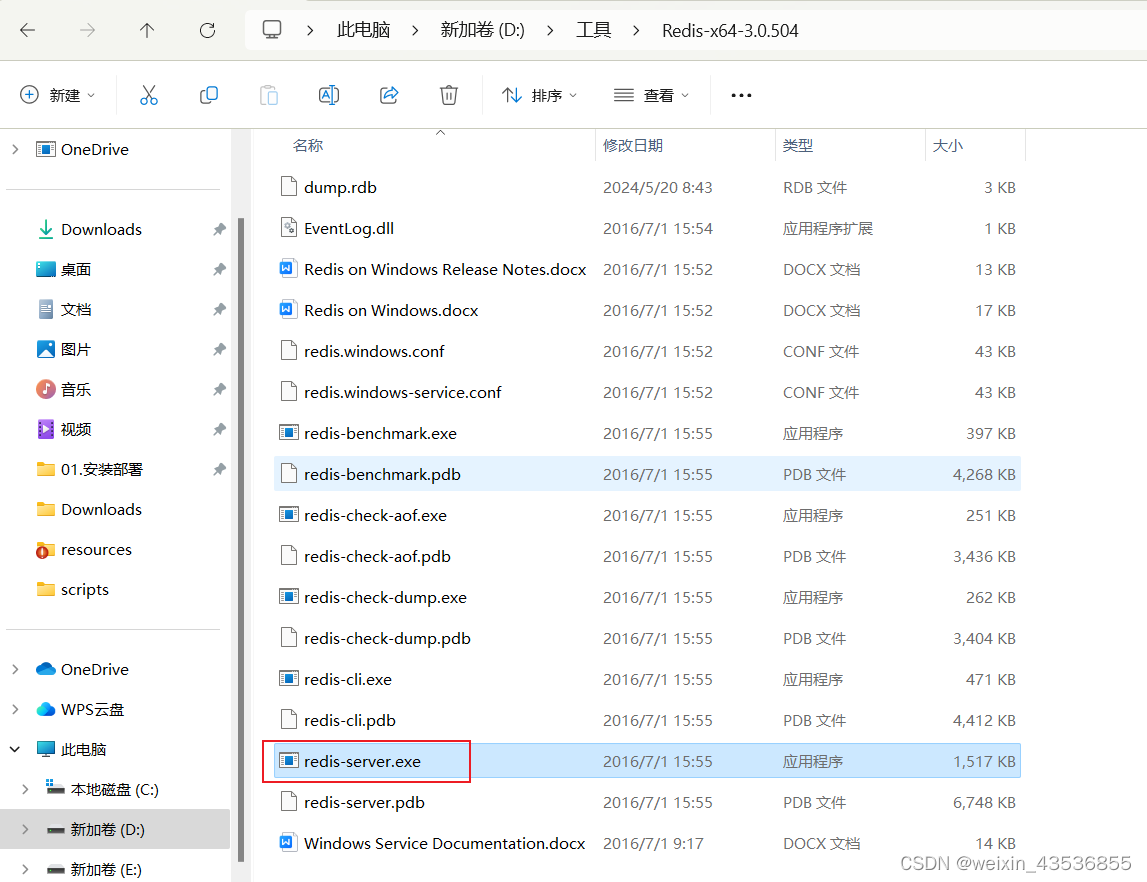1147x882 pixels.
Task: Click the Delete trash icon
Action: 448,95
